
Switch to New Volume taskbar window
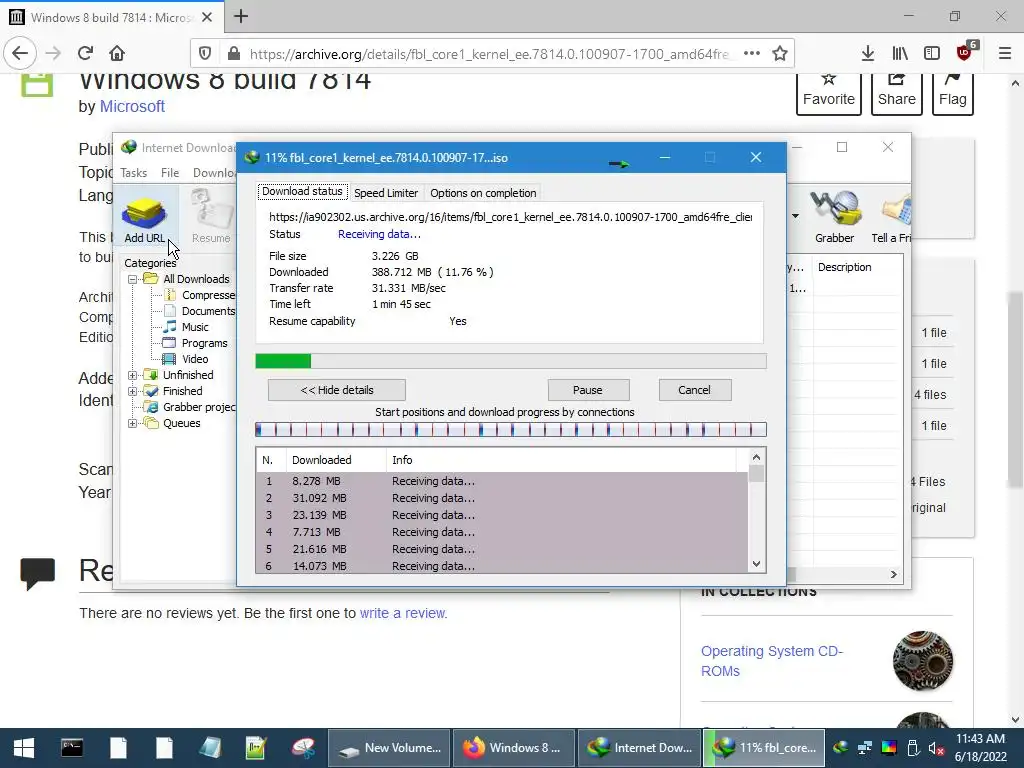(x=389, y=748)
